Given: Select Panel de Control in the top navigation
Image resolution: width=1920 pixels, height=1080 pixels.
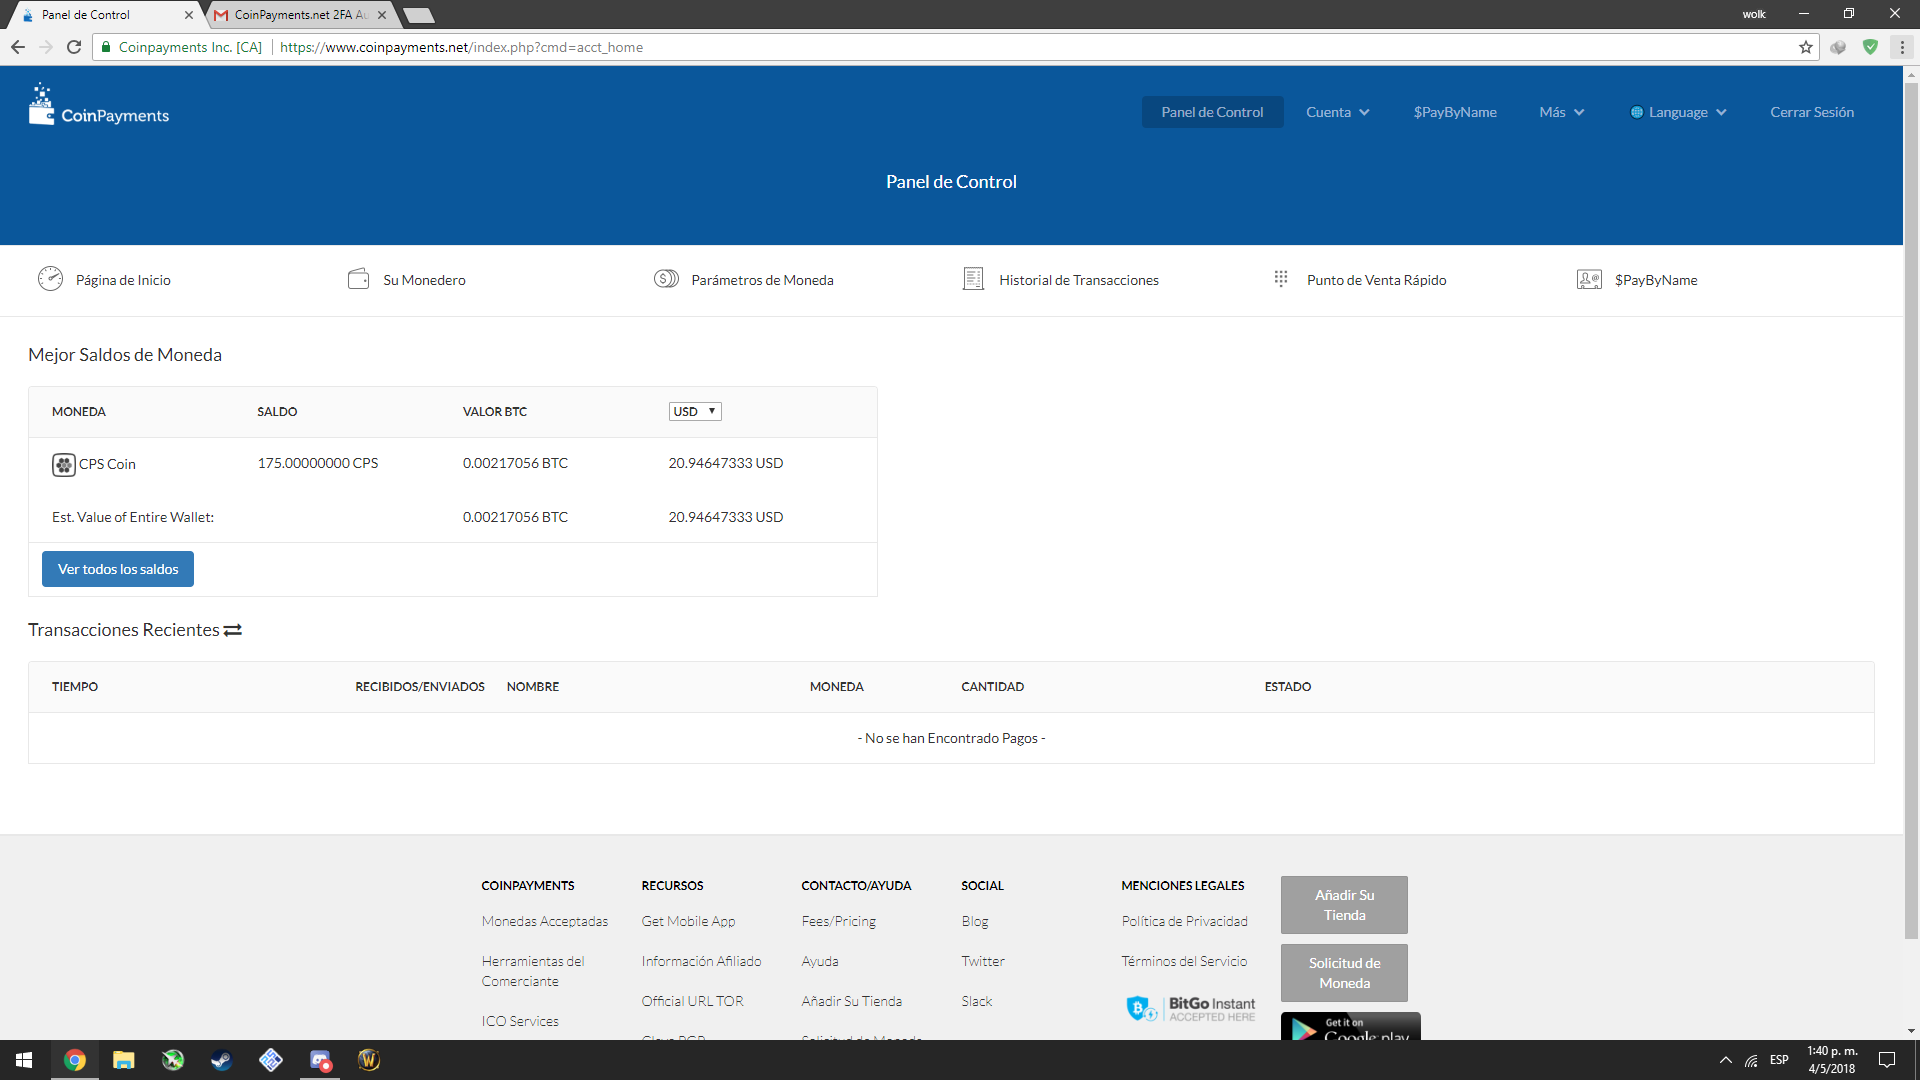Looking at the screenshot, I should pyautogui.click(x=1212, y=112).
